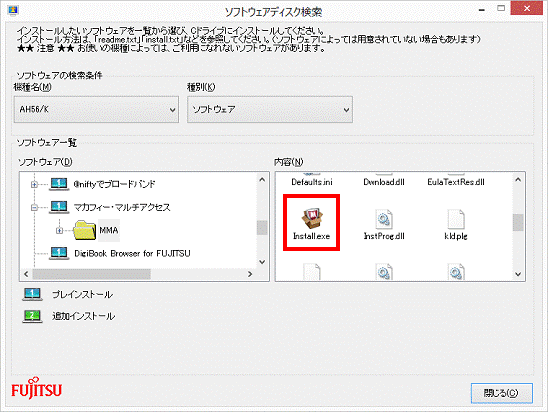Maximize the ソフトウェアディスク検索 window
This screenshot has width=548, height=412.
pyautogui.click(x=501, y=8)
